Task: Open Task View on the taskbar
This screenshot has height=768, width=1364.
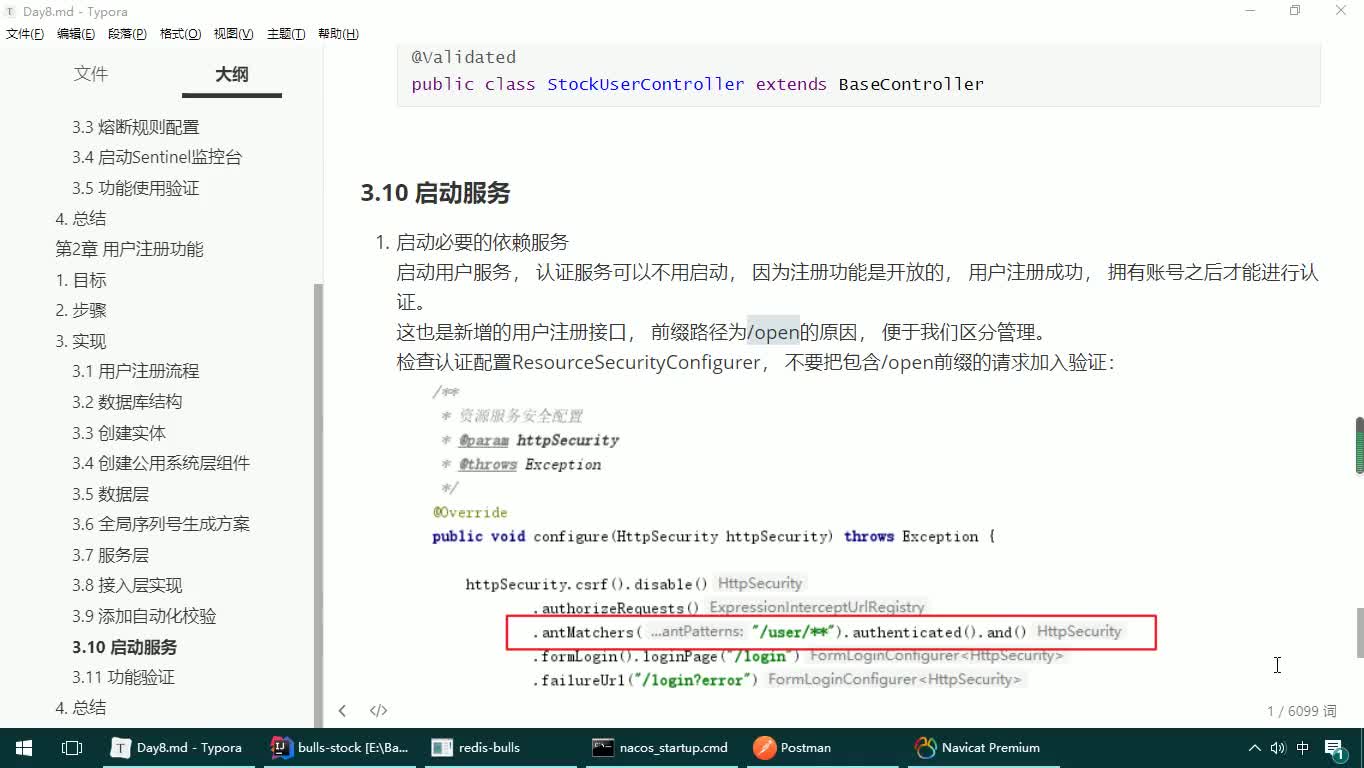Action: pos(72,747)
